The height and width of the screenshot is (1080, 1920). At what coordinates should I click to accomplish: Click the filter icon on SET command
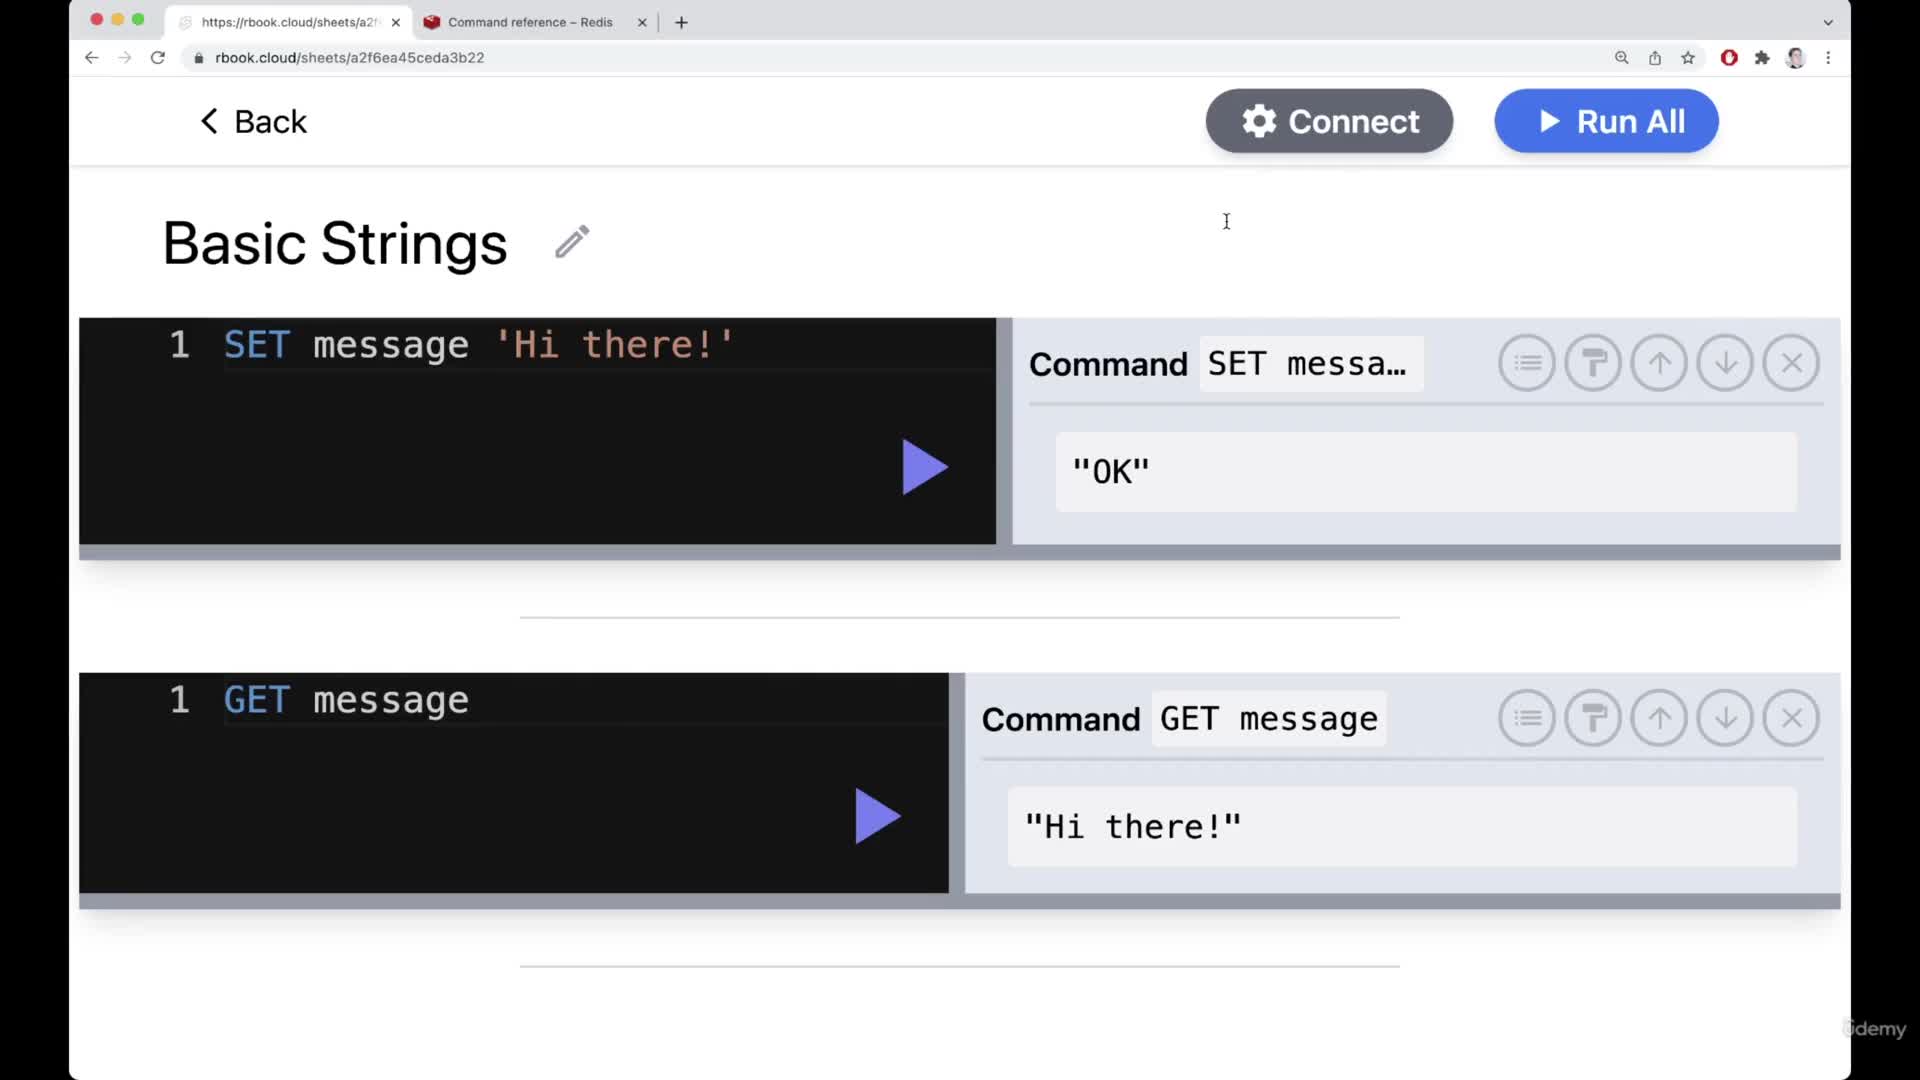(1527, 363)
